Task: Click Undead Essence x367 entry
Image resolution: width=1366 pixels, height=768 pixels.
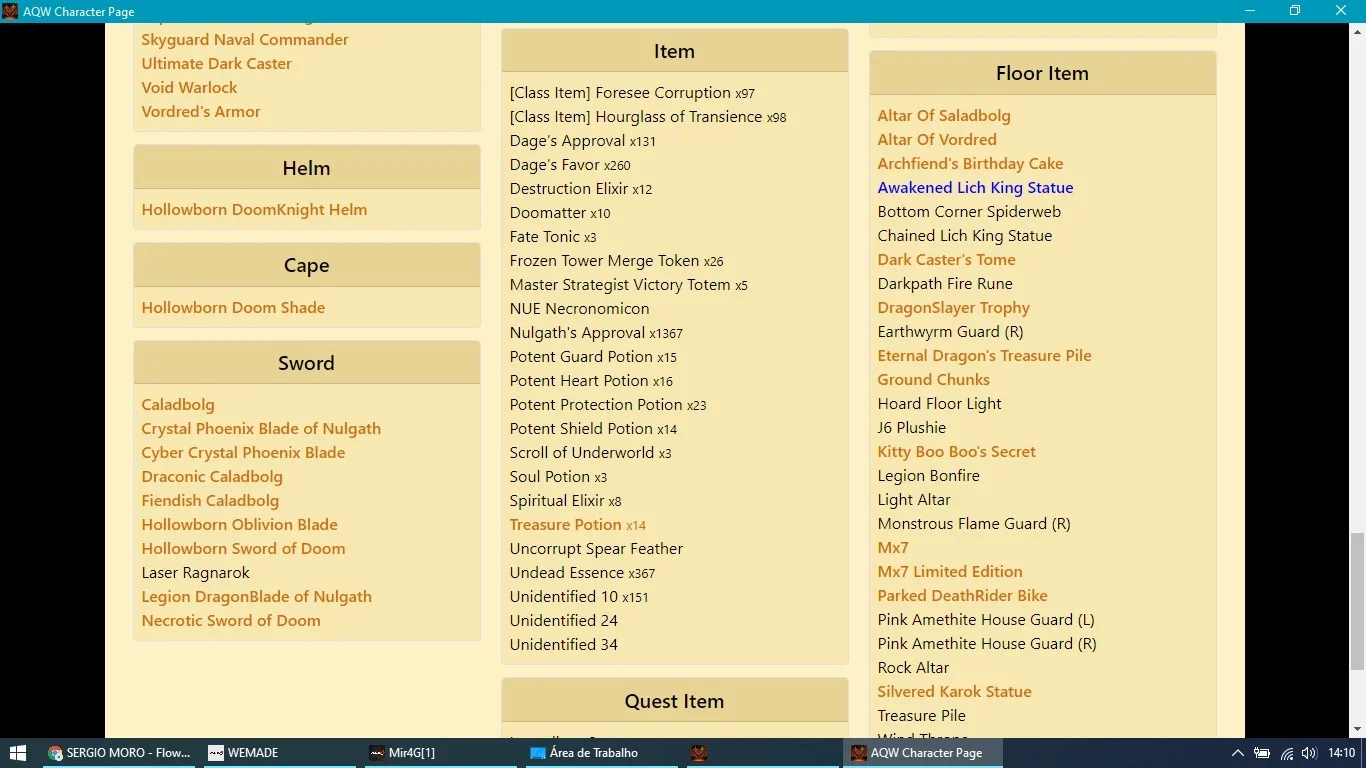Action: [x=582, y=573]
